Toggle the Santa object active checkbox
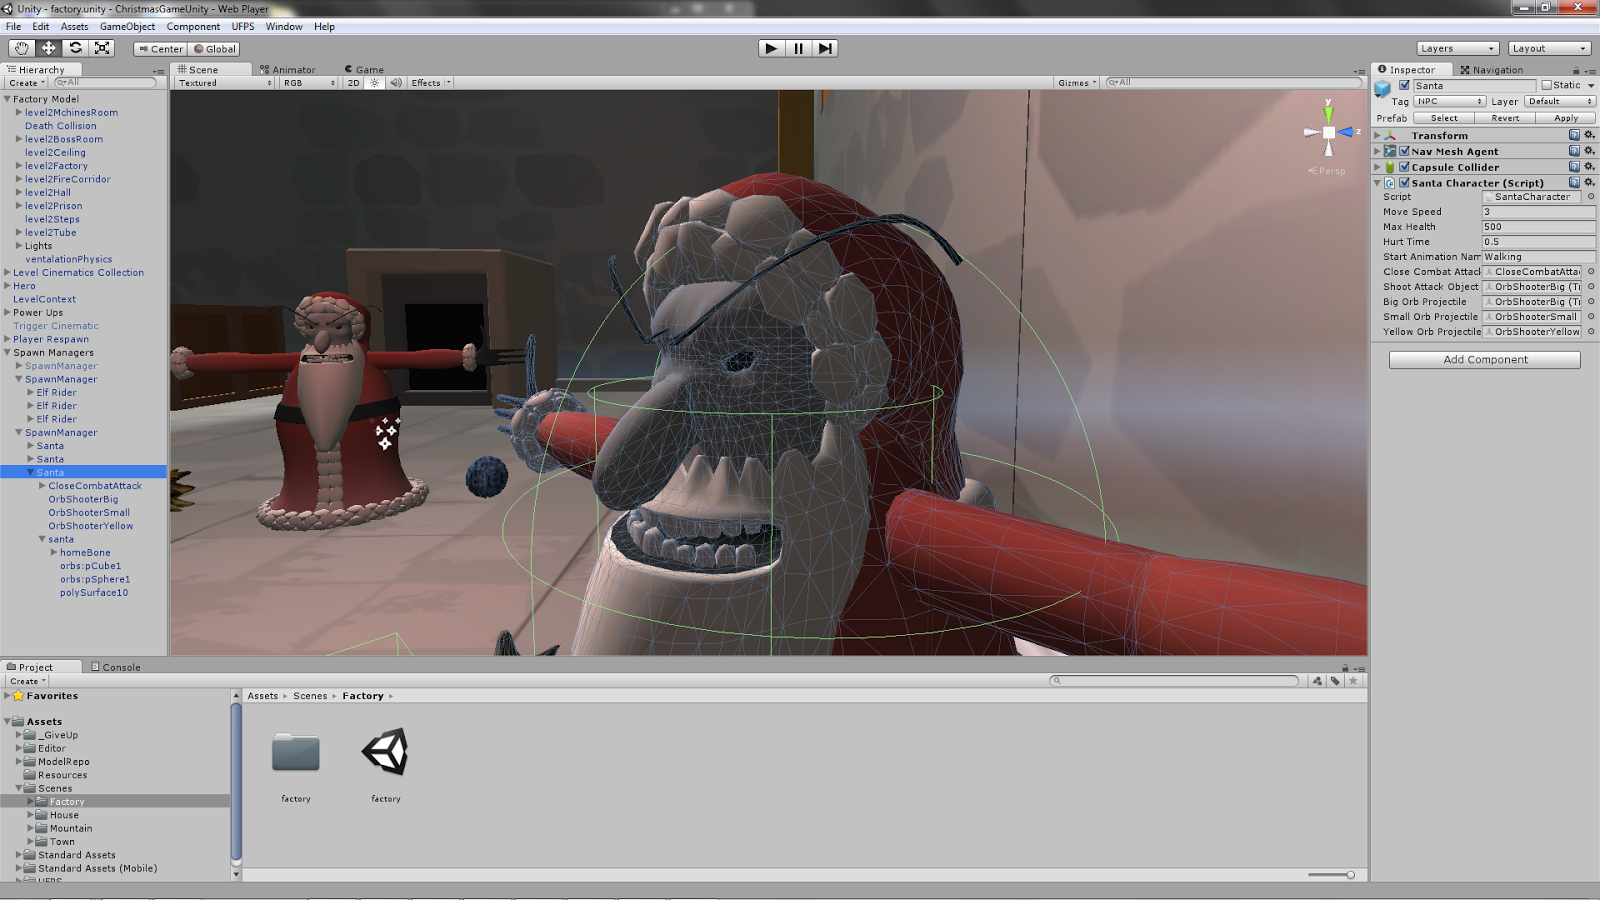1600x900 pixels. pos(1404,85)
